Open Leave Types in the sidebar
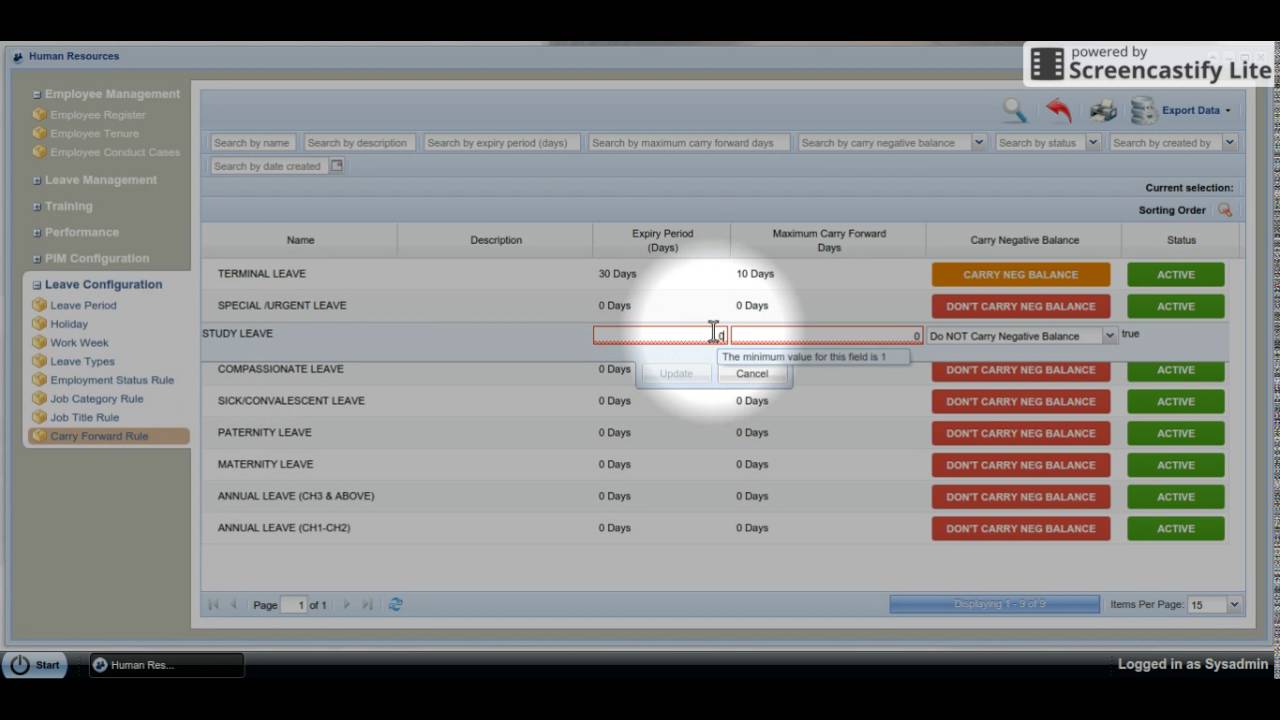 click(82, 361)
